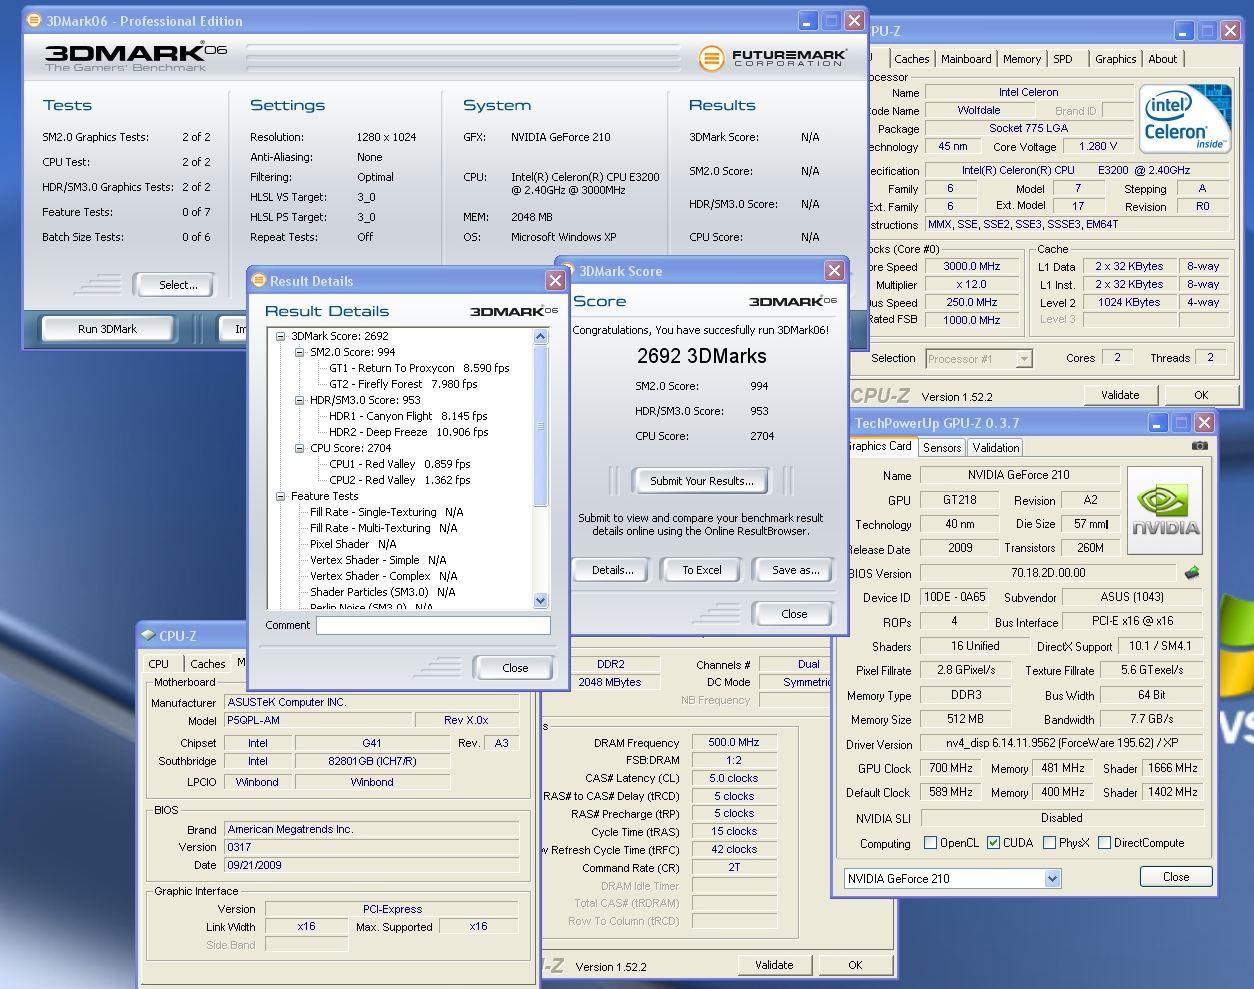Select Fill Rate - Single-Texturing row
1254x989 pixels.
(386, 512)
